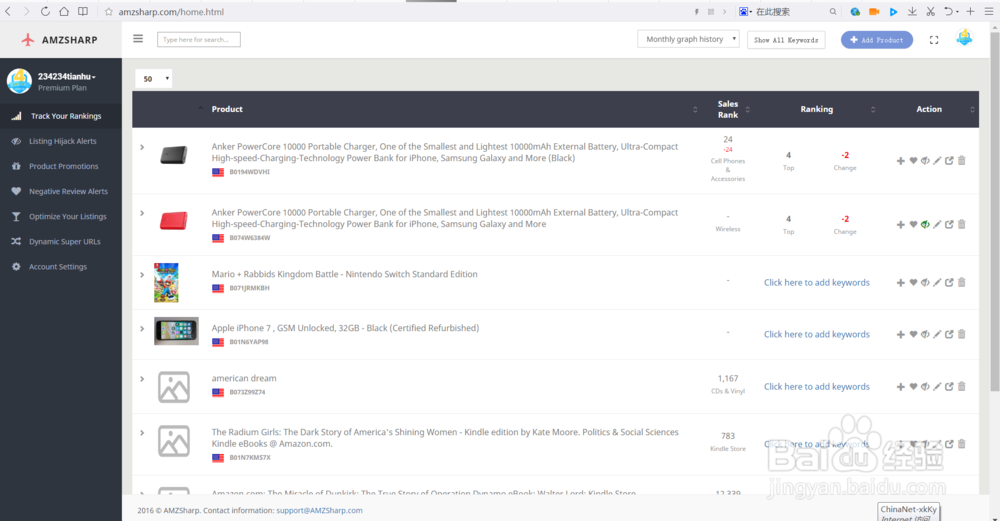This screenshot has width=1000, height=521.
Task: Click Mario + Rabbids product thumbnail
Action: 166,283
